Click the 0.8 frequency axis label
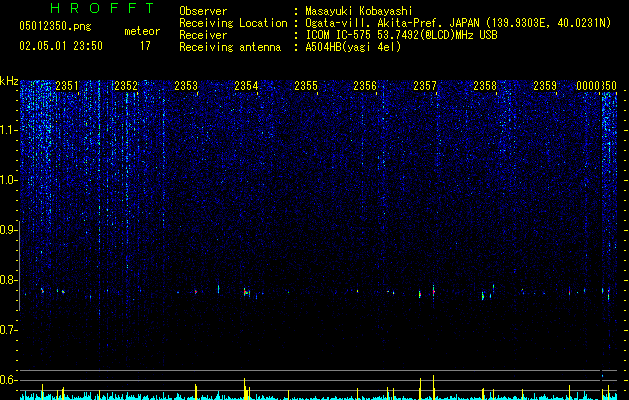The height and width of the screenshot is (400, 629). pyautogui.click(x=8, y=280)
